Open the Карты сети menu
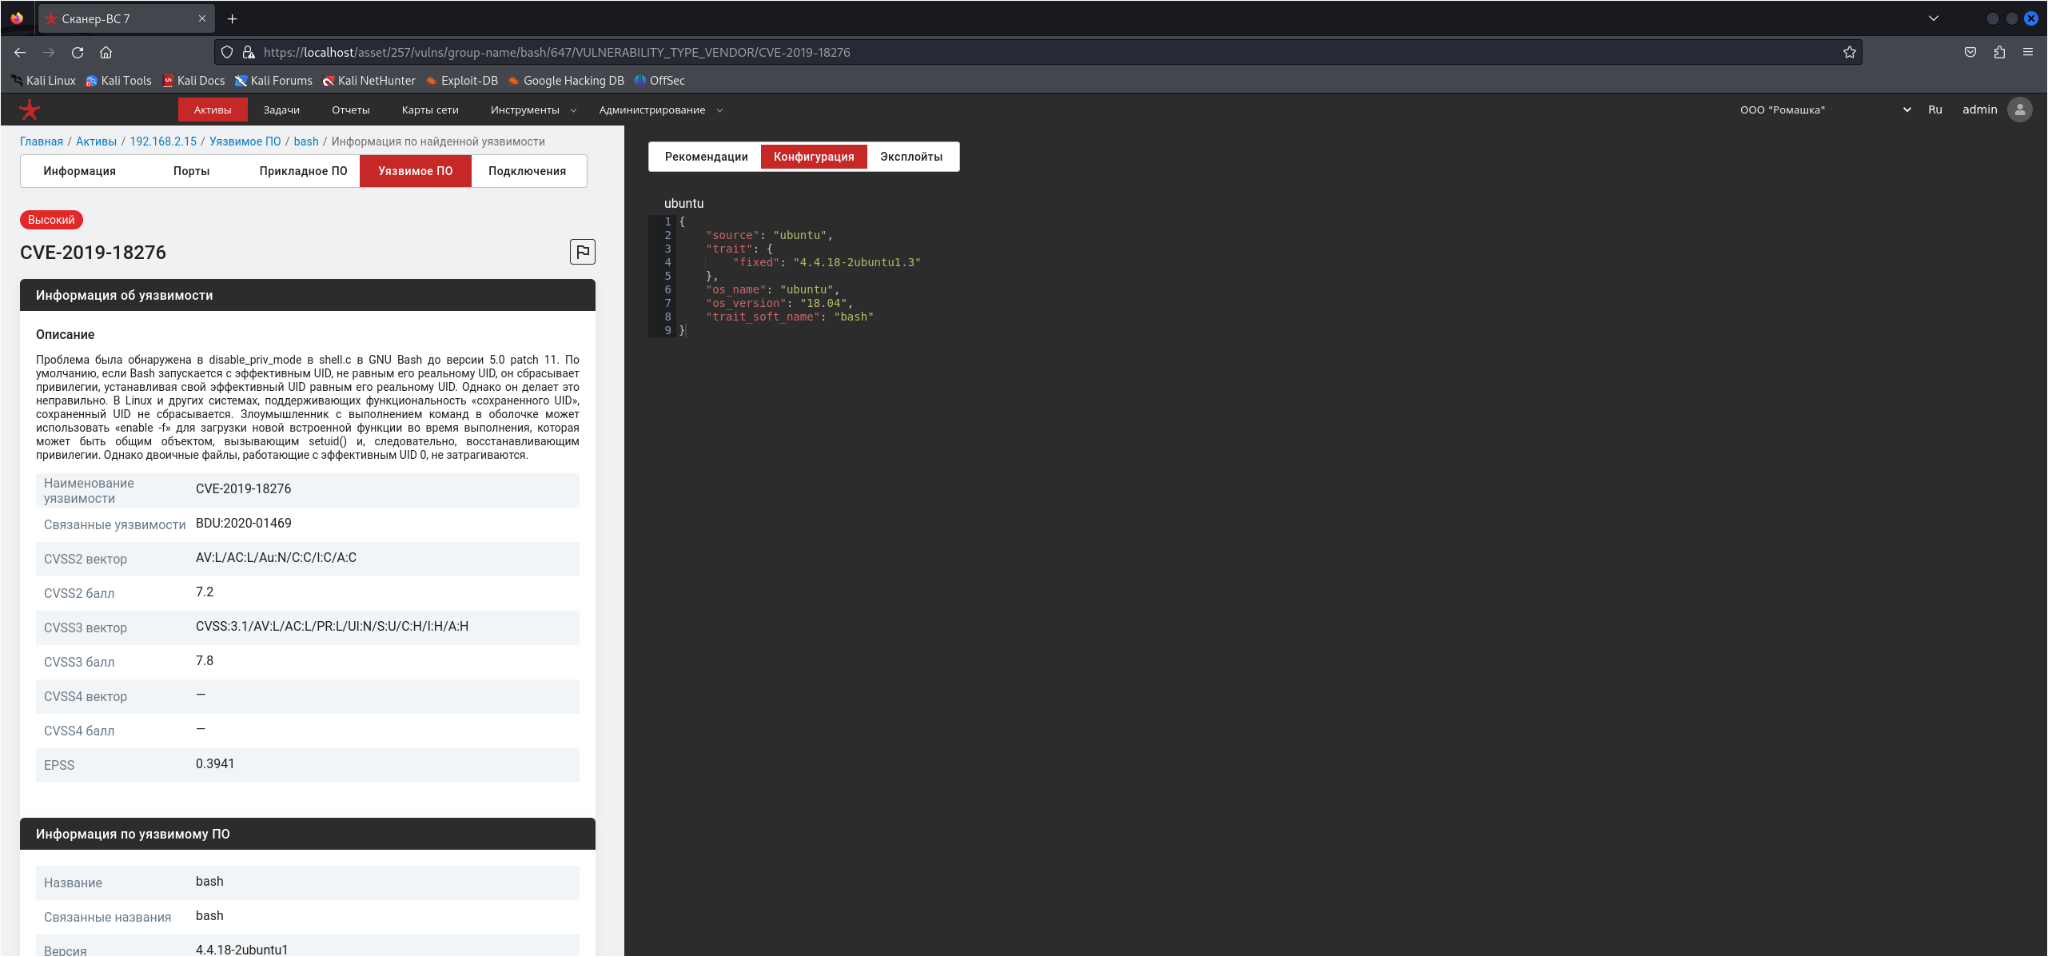This screenshot has width=2048, height=957. pos(430,110)
